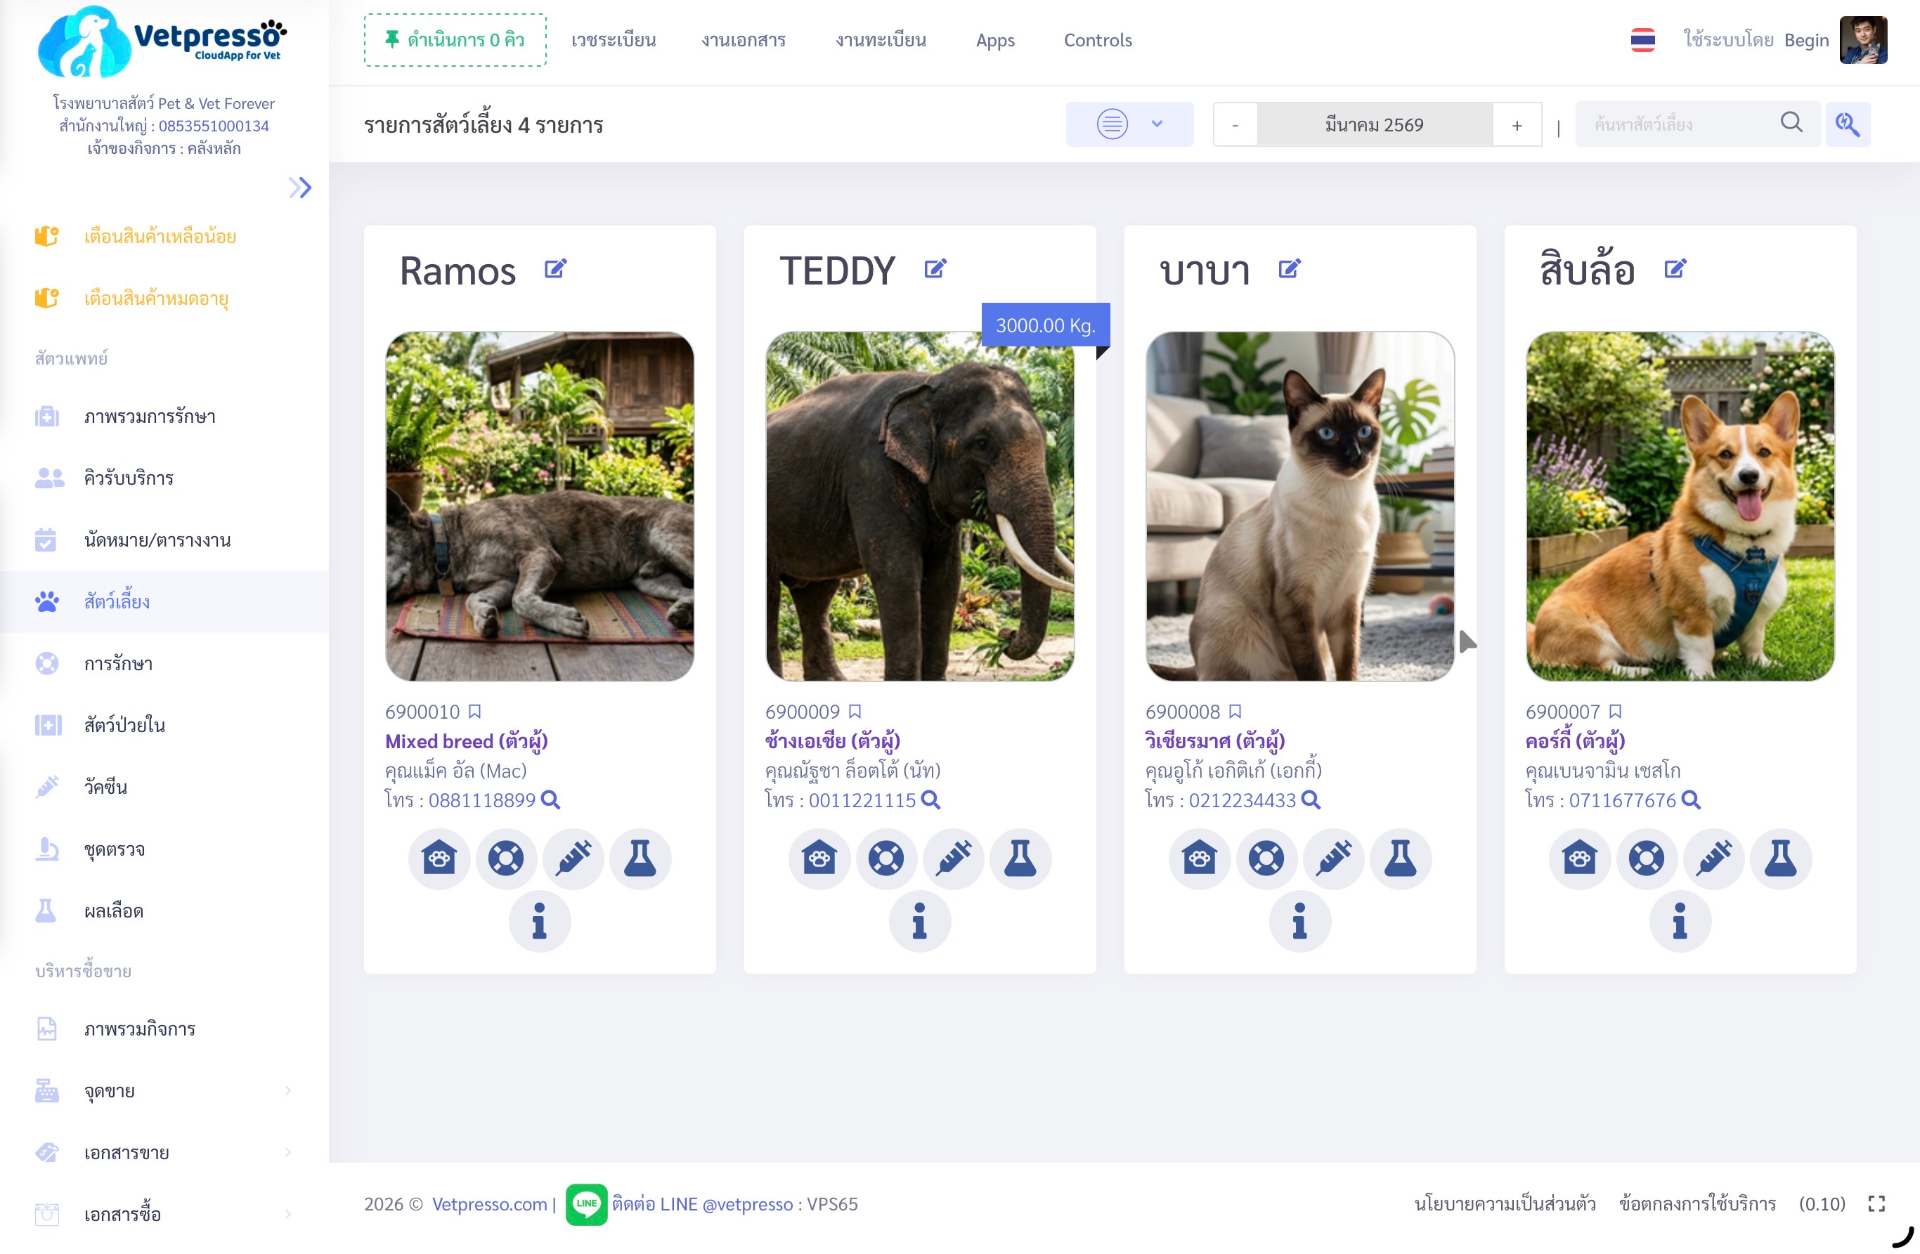Open the ดำเนินการ 0 คิว queue button
Image resolution: width=1920 pixels, height=1254 pixels.
(454, 40)
